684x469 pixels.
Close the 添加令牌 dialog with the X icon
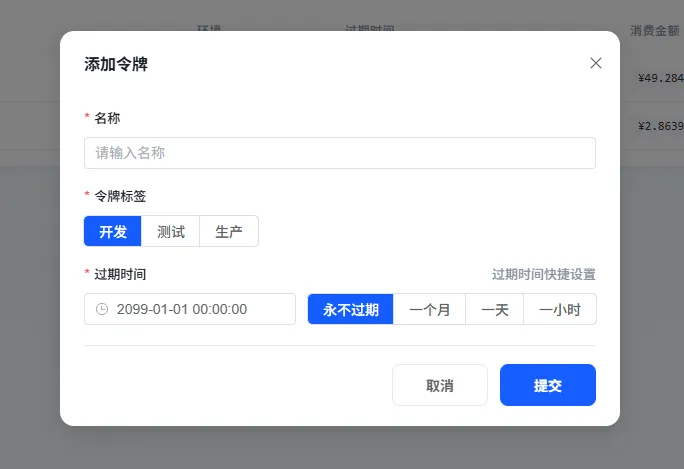(x=595, y=63)
